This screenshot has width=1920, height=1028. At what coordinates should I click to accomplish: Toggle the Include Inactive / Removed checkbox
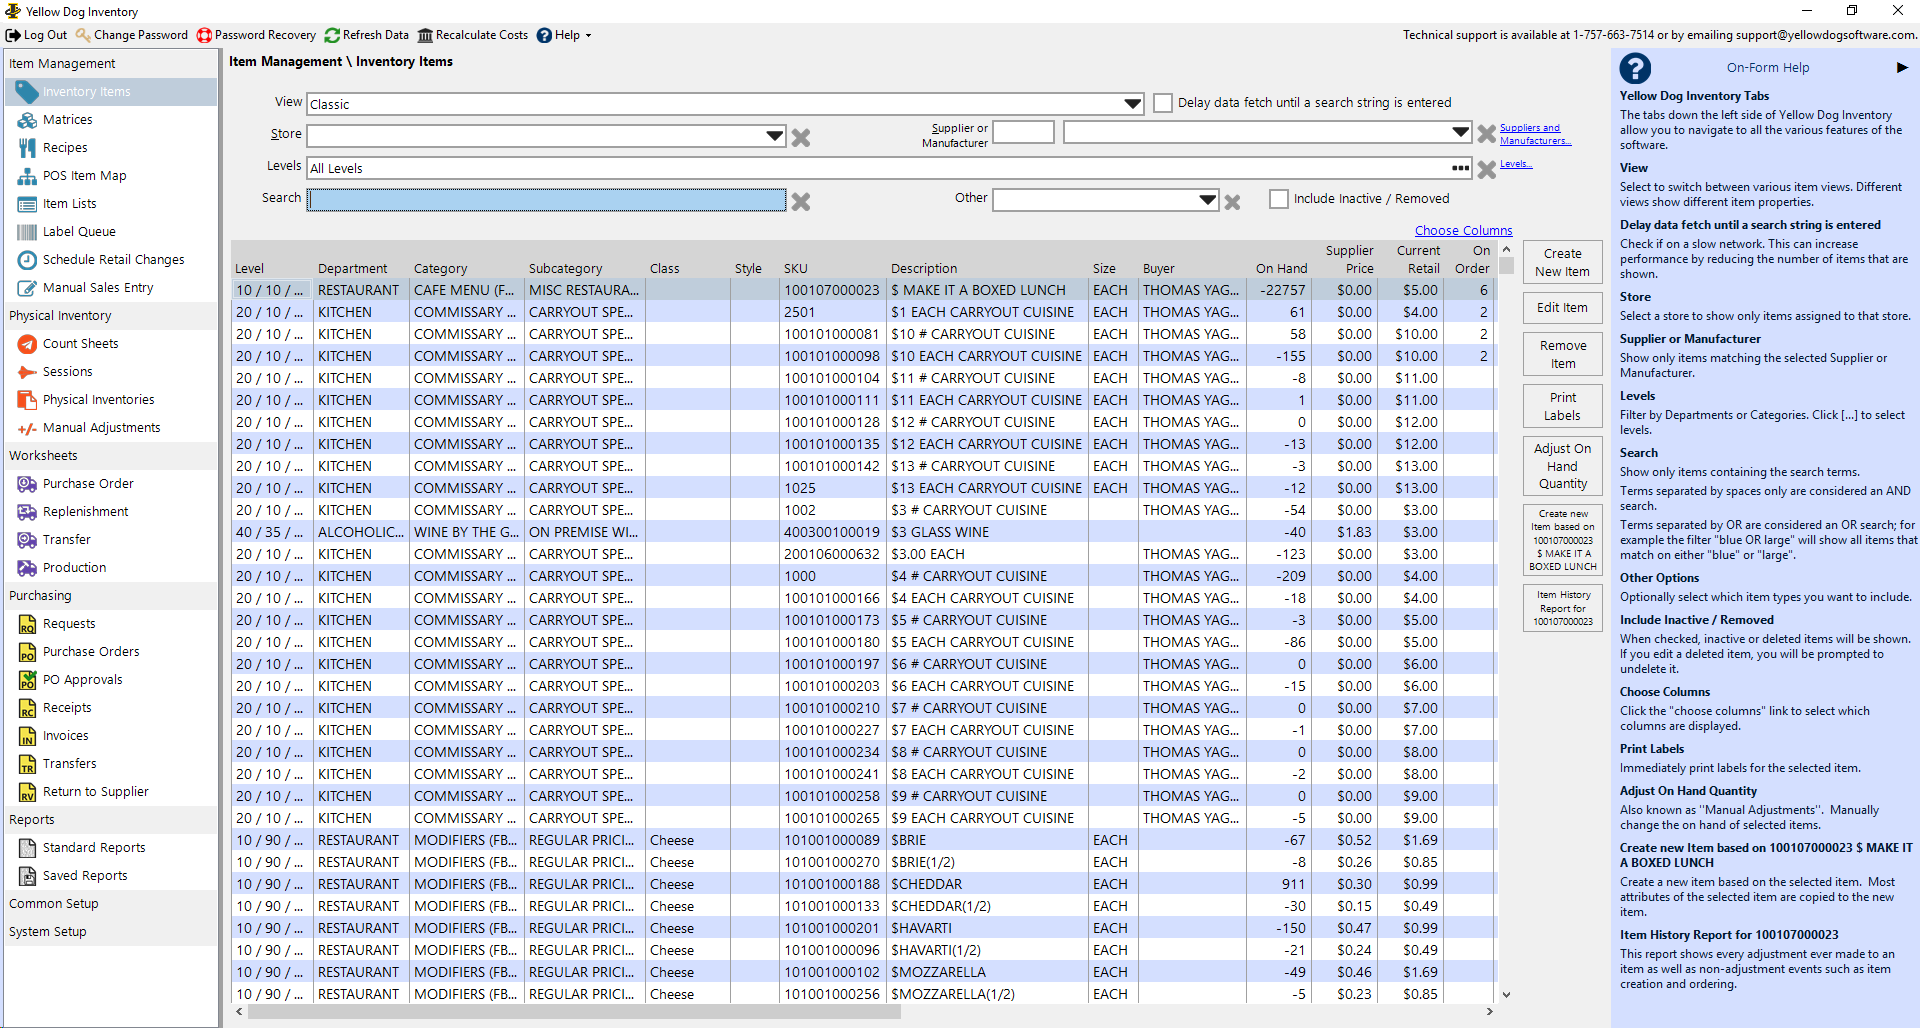(x=1279, y=199)
